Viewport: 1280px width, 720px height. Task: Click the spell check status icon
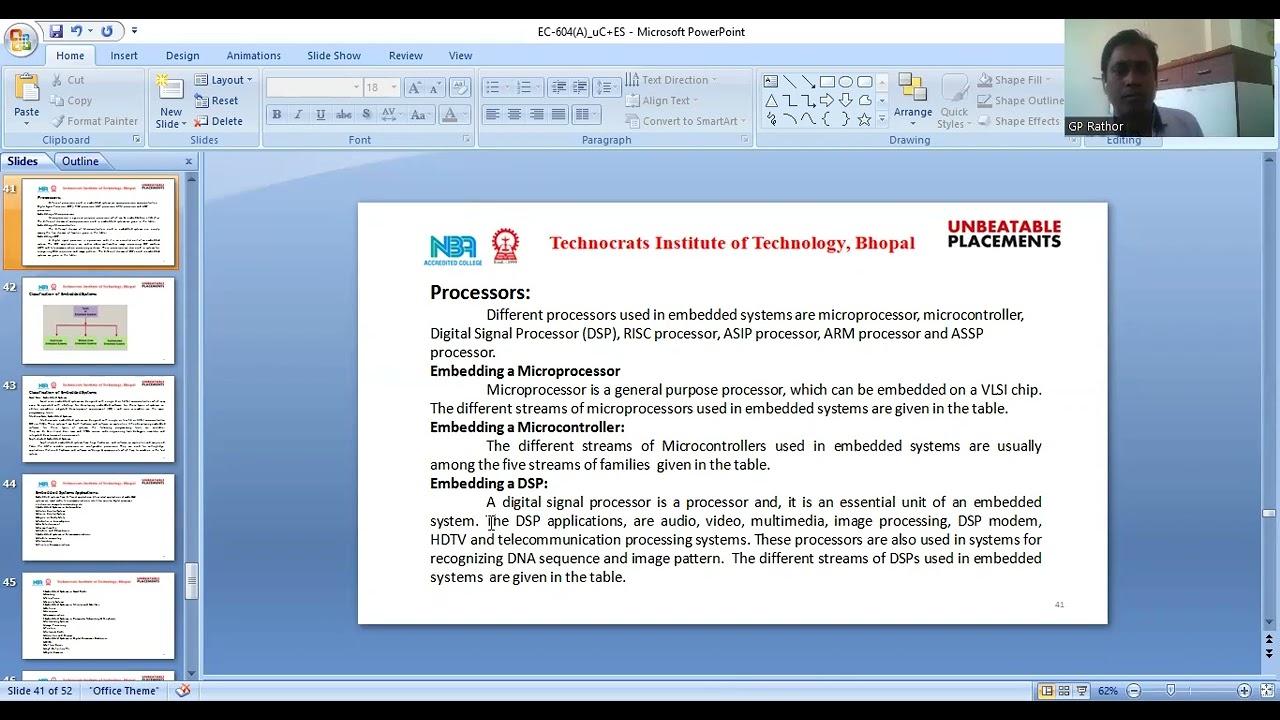(183, 691)
